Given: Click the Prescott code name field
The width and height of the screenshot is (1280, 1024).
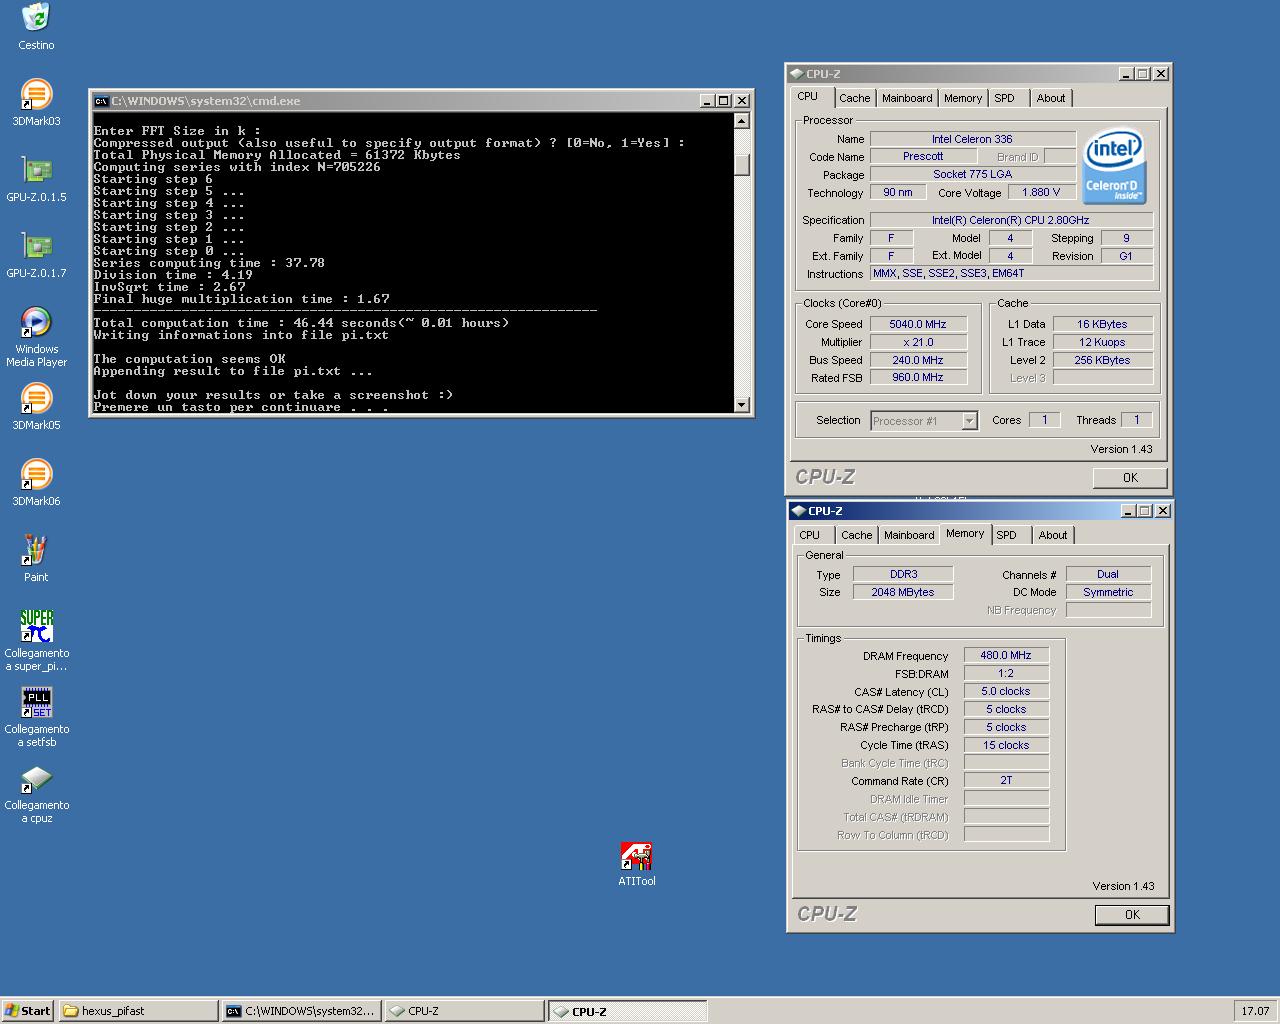Looking at the screenshot, I should 922,156.
